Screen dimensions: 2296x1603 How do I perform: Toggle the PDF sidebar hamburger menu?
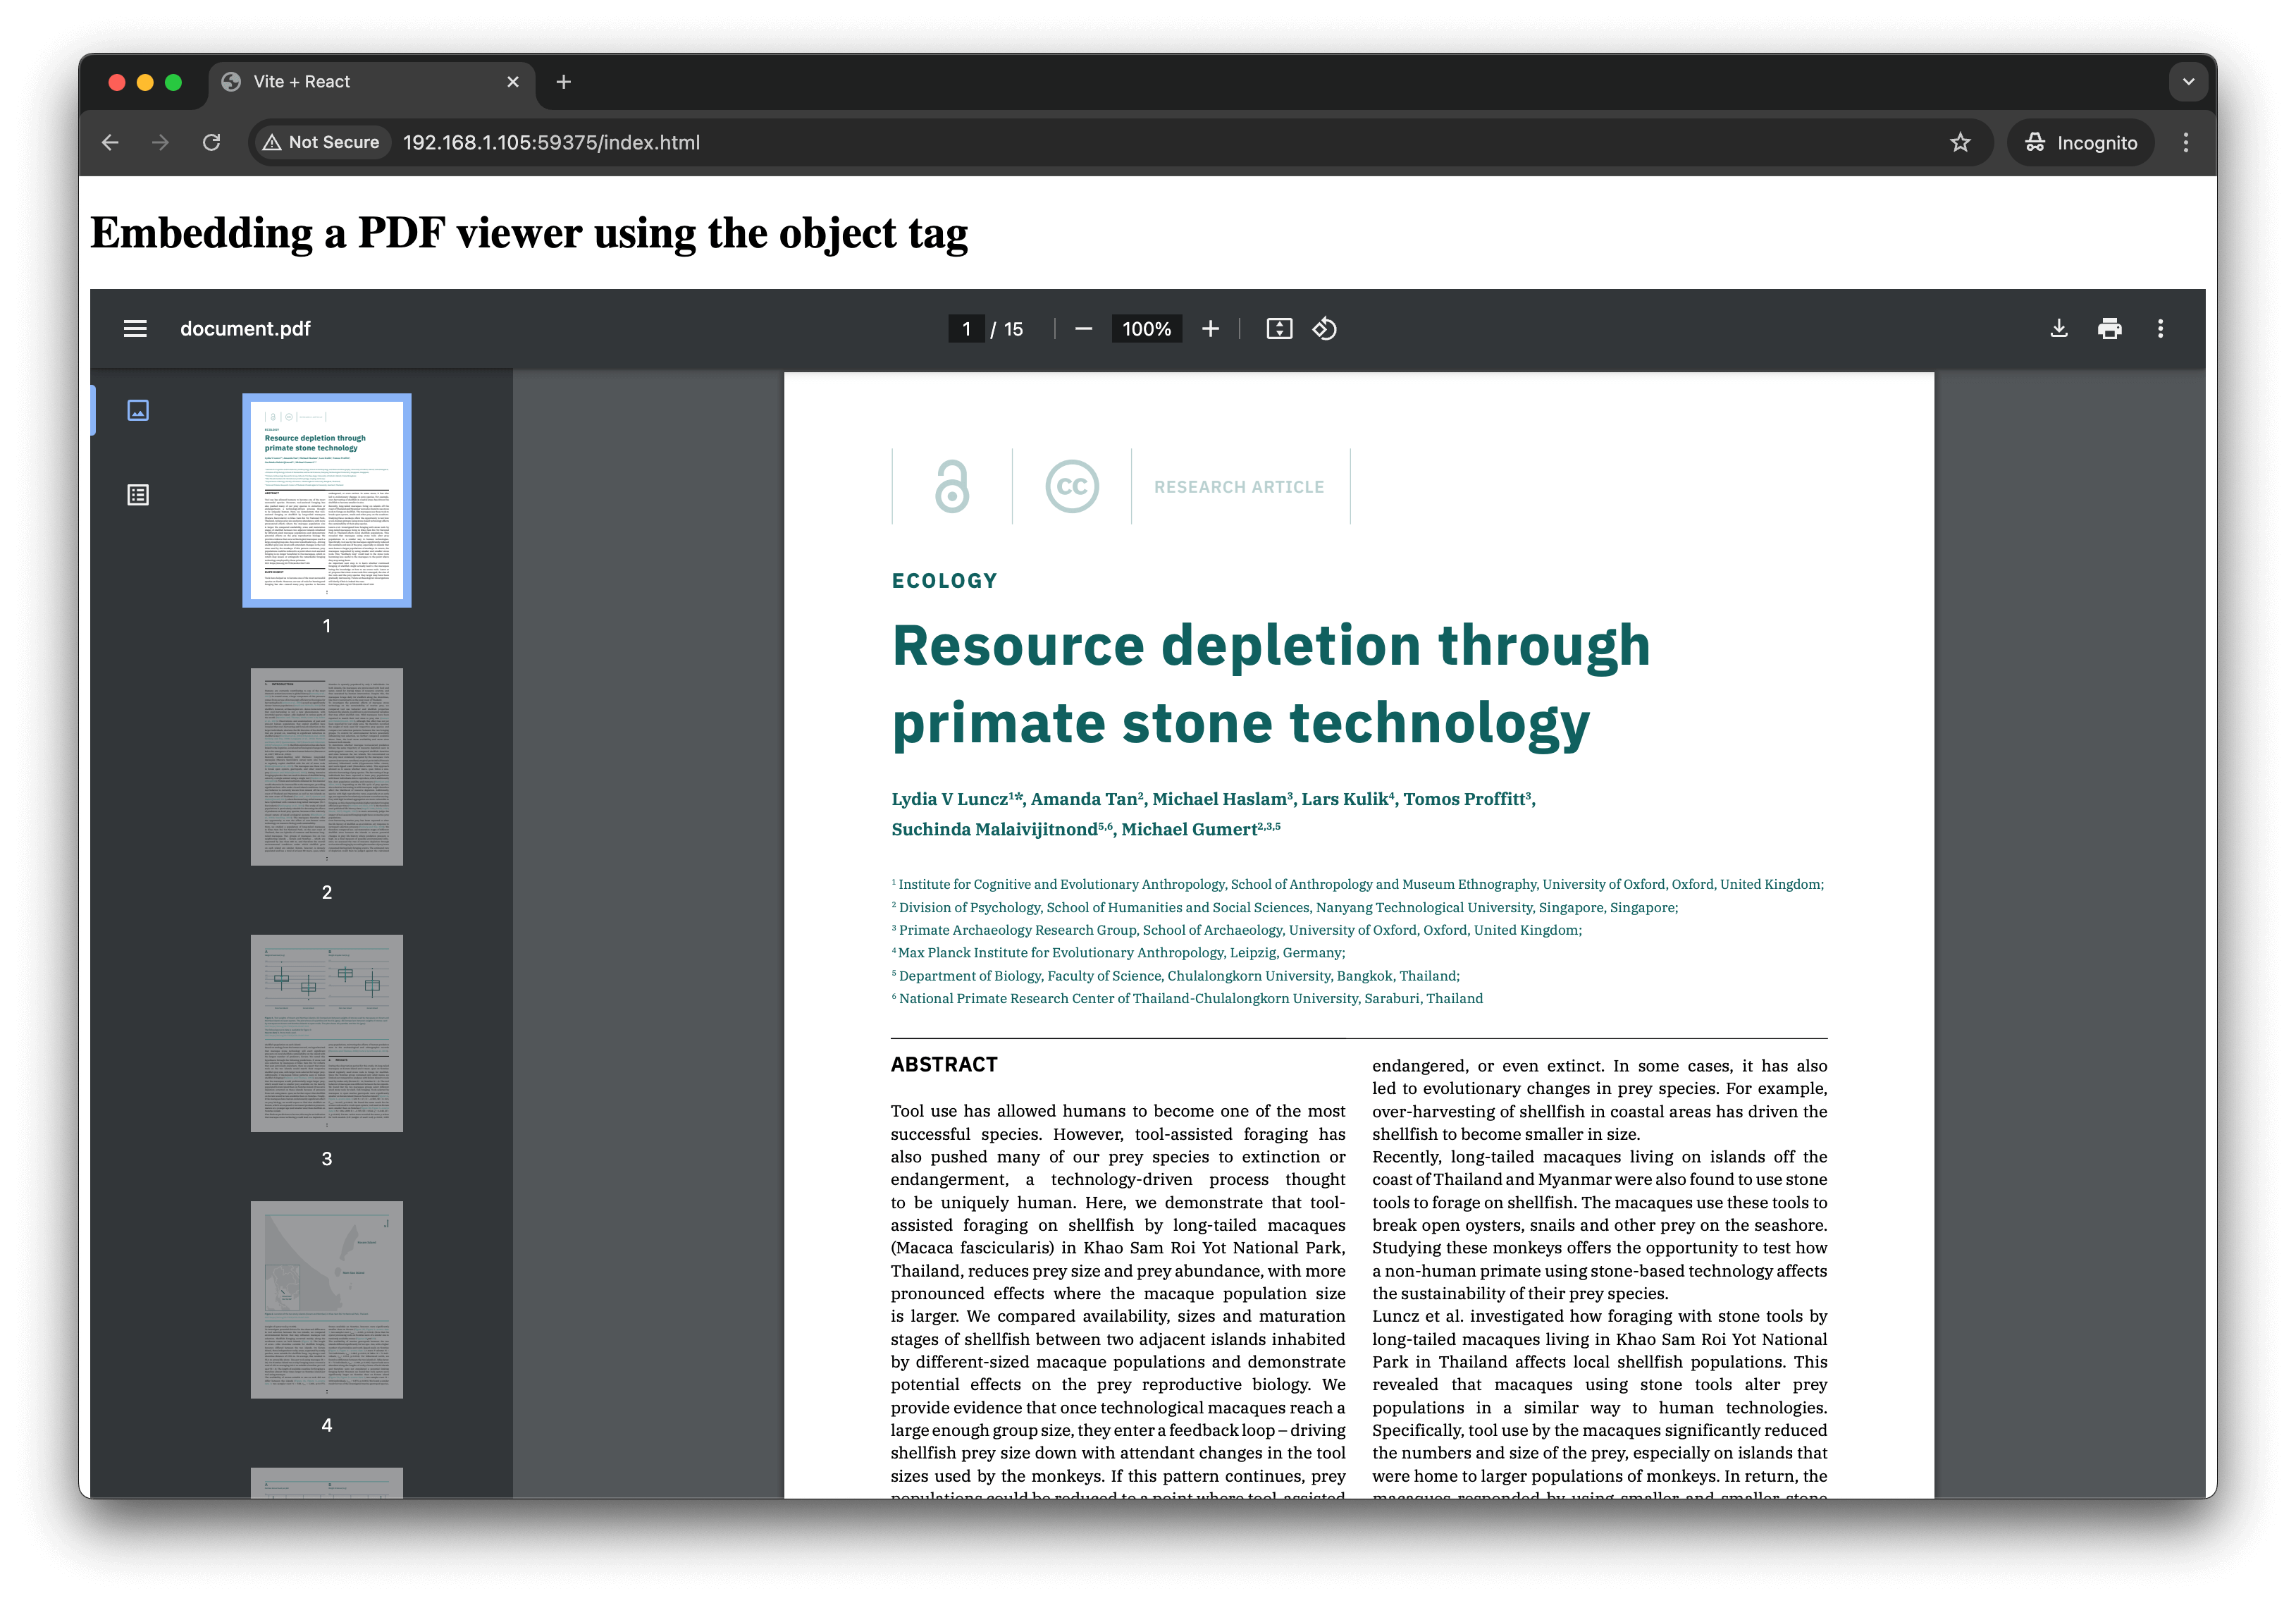[135, 329]
